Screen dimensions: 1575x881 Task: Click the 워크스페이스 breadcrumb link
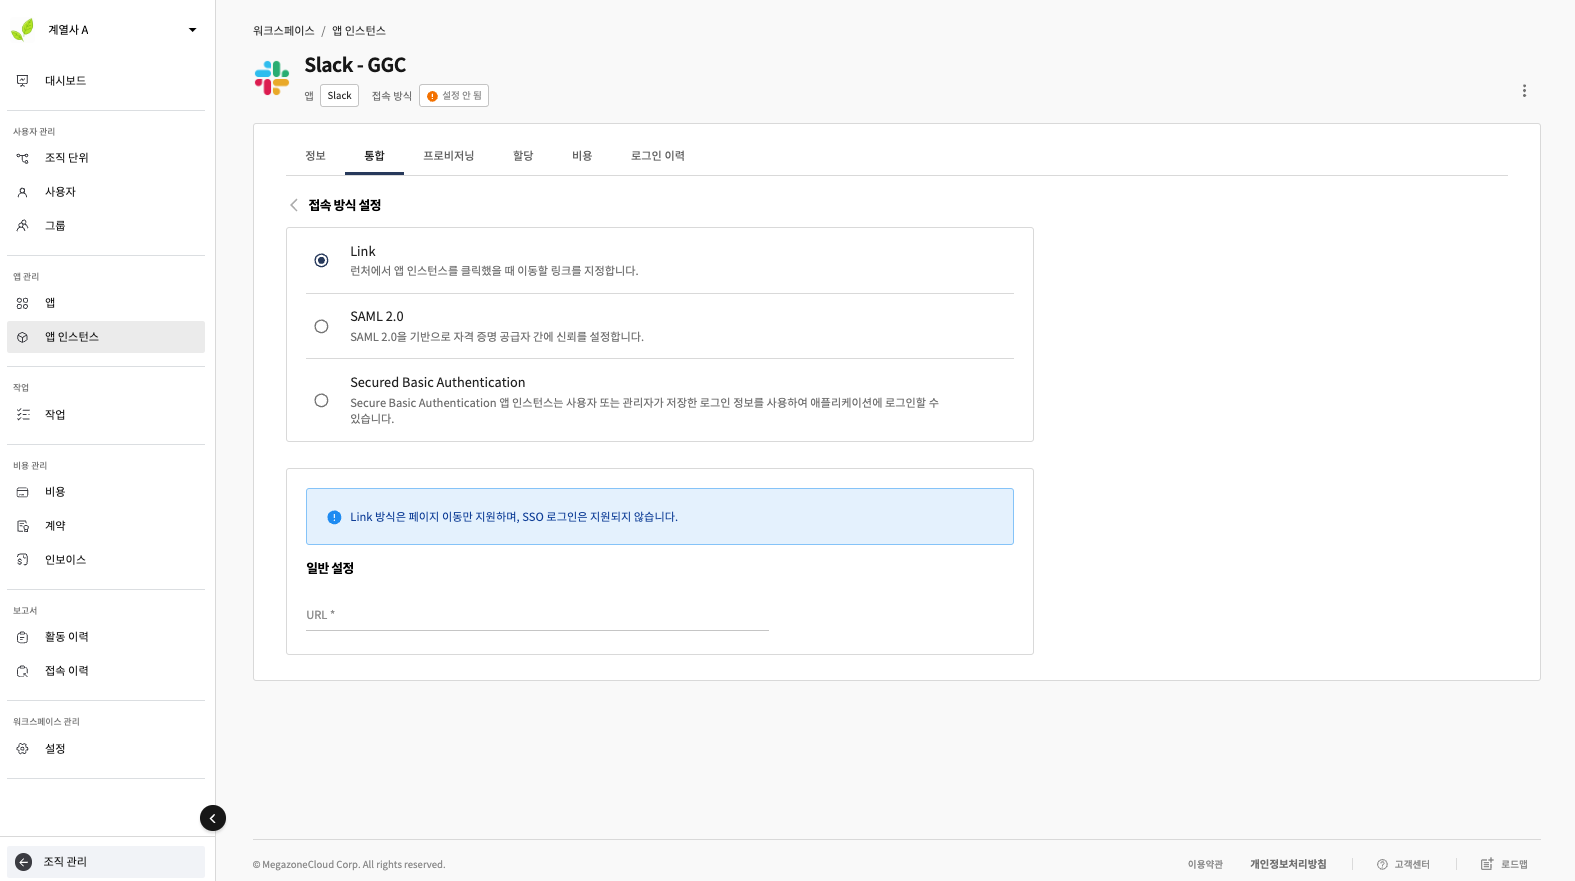point(283,31)
